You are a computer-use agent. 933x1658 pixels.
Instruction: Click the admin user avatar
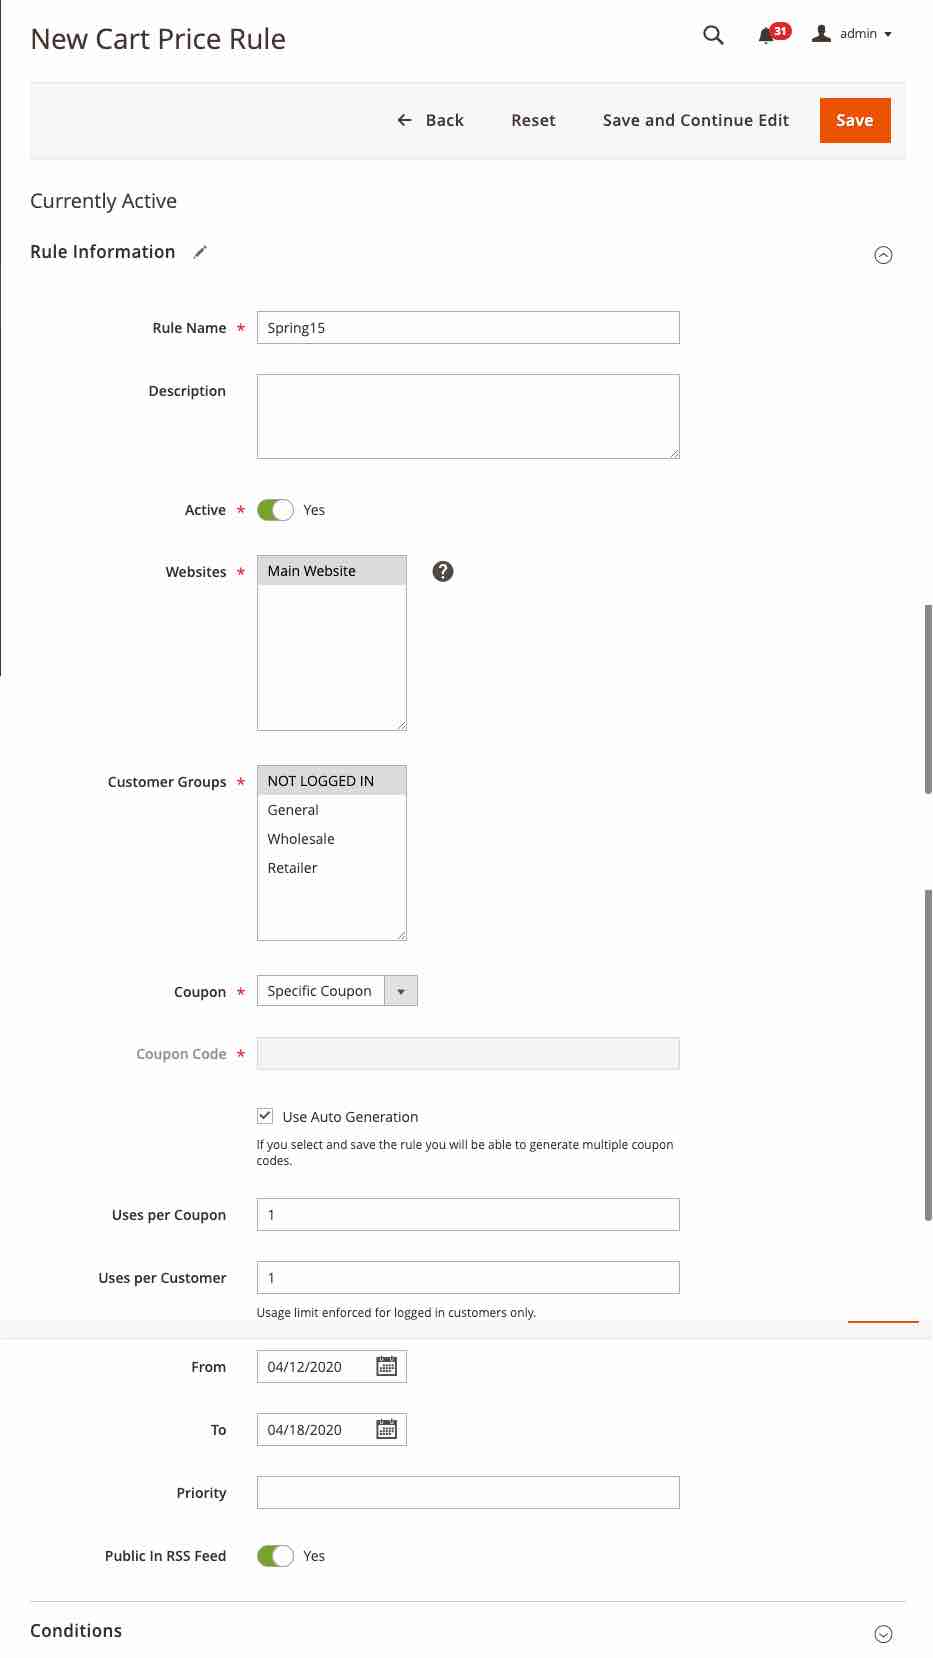(822, 33)
